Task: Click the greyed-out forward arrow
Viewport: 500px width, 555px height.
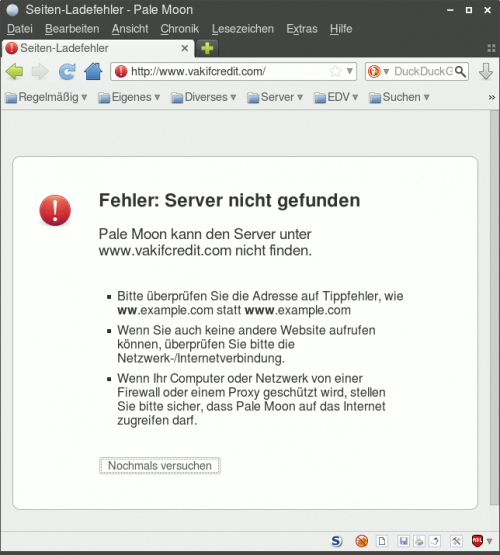Action: point(40,71)
